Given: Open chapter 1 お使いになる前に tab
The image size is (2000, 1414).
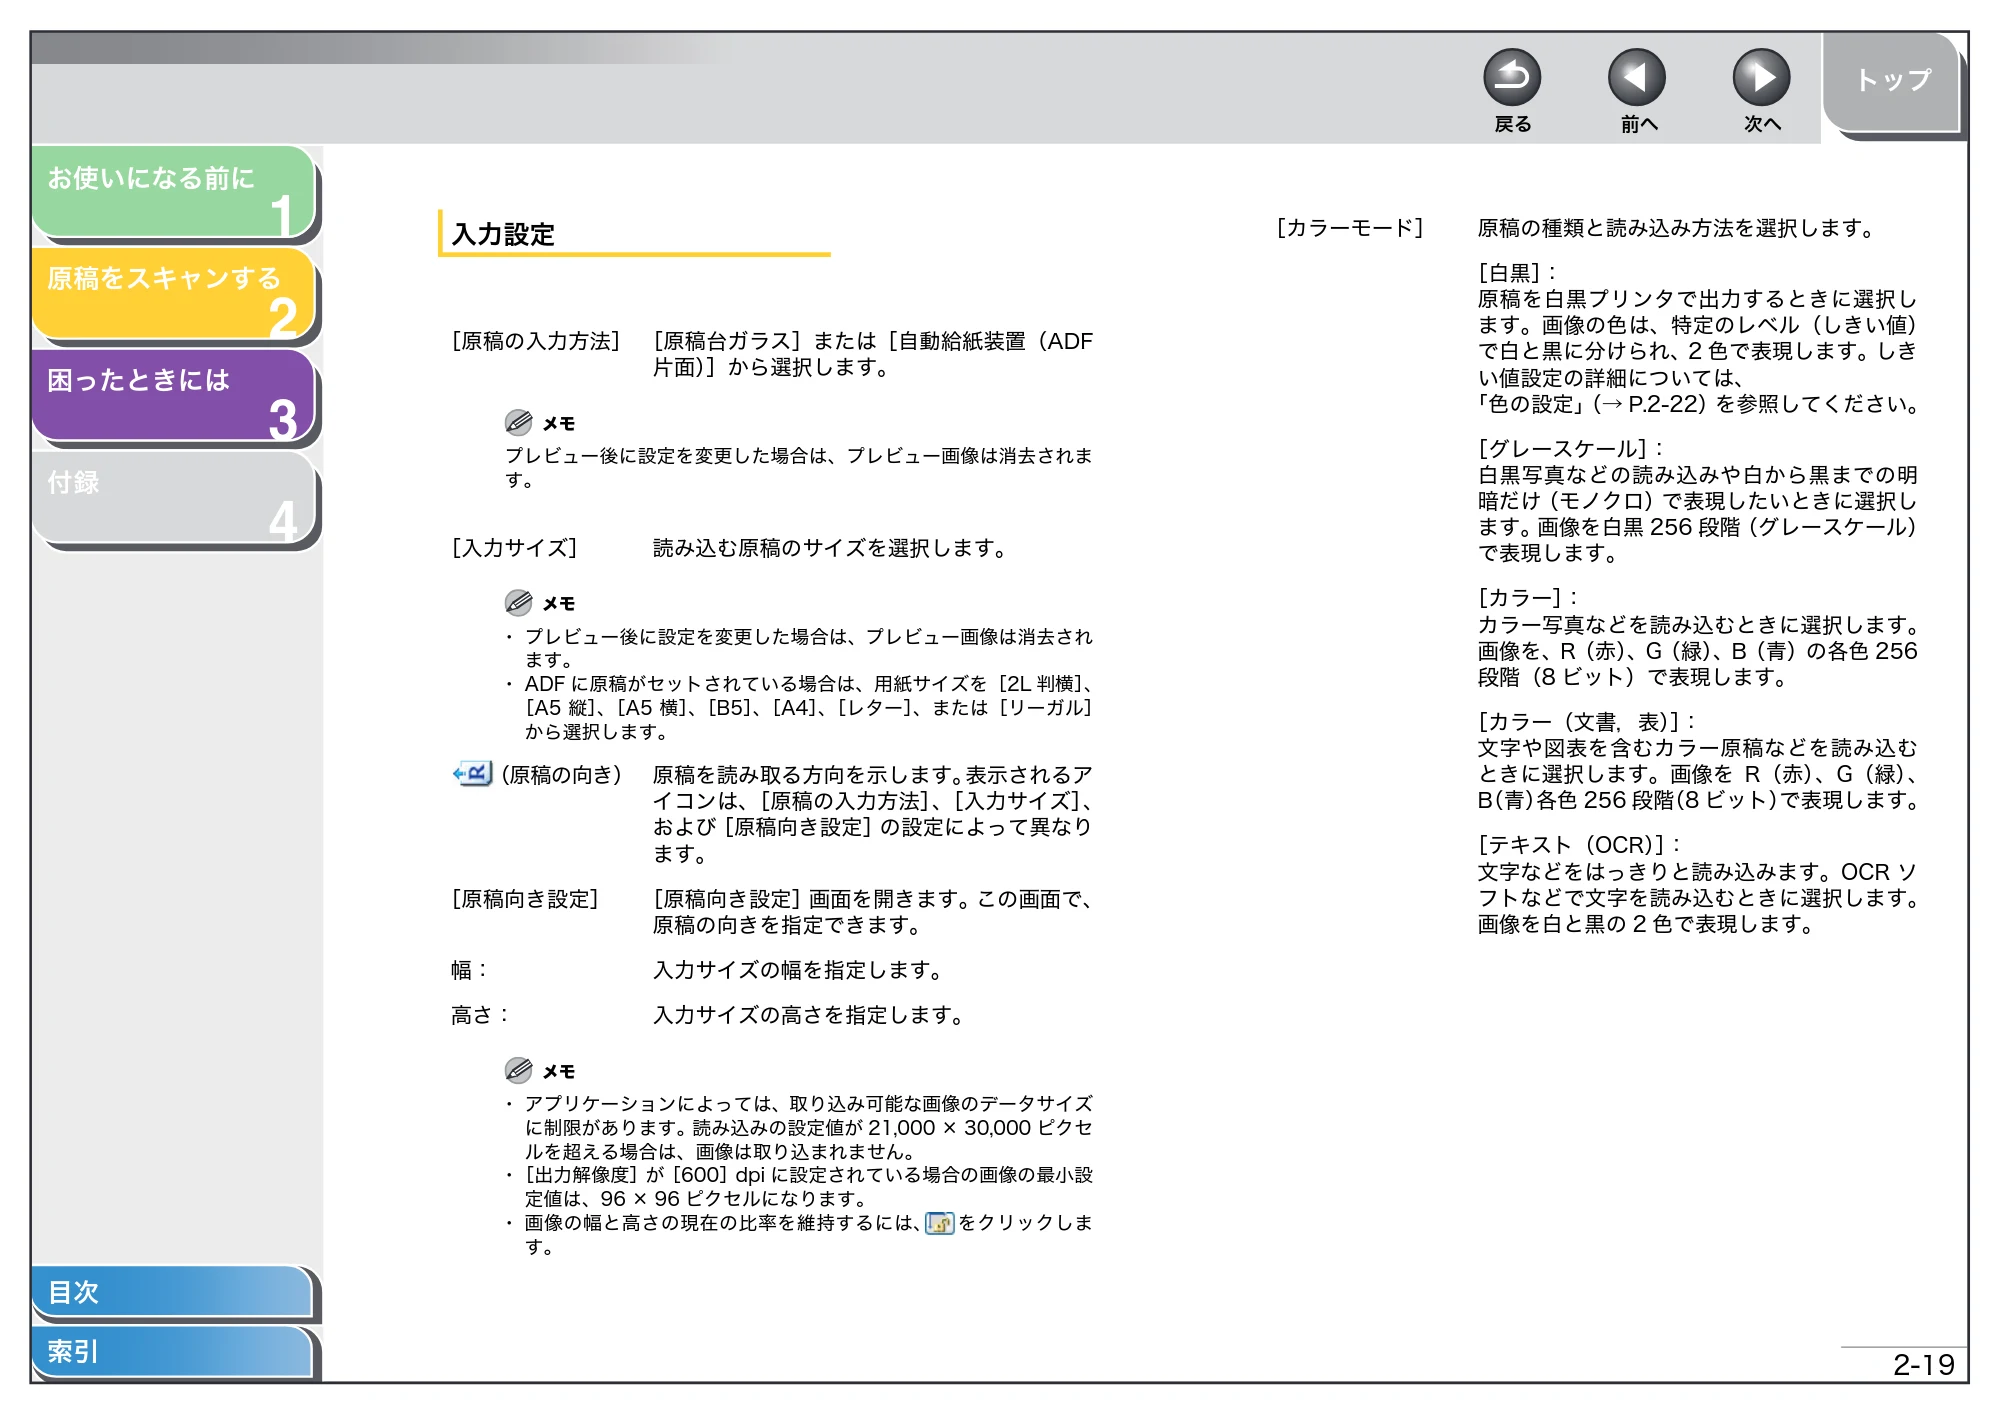Looking at the screenshot, I should pyautogui.click(x=174, y=192).
